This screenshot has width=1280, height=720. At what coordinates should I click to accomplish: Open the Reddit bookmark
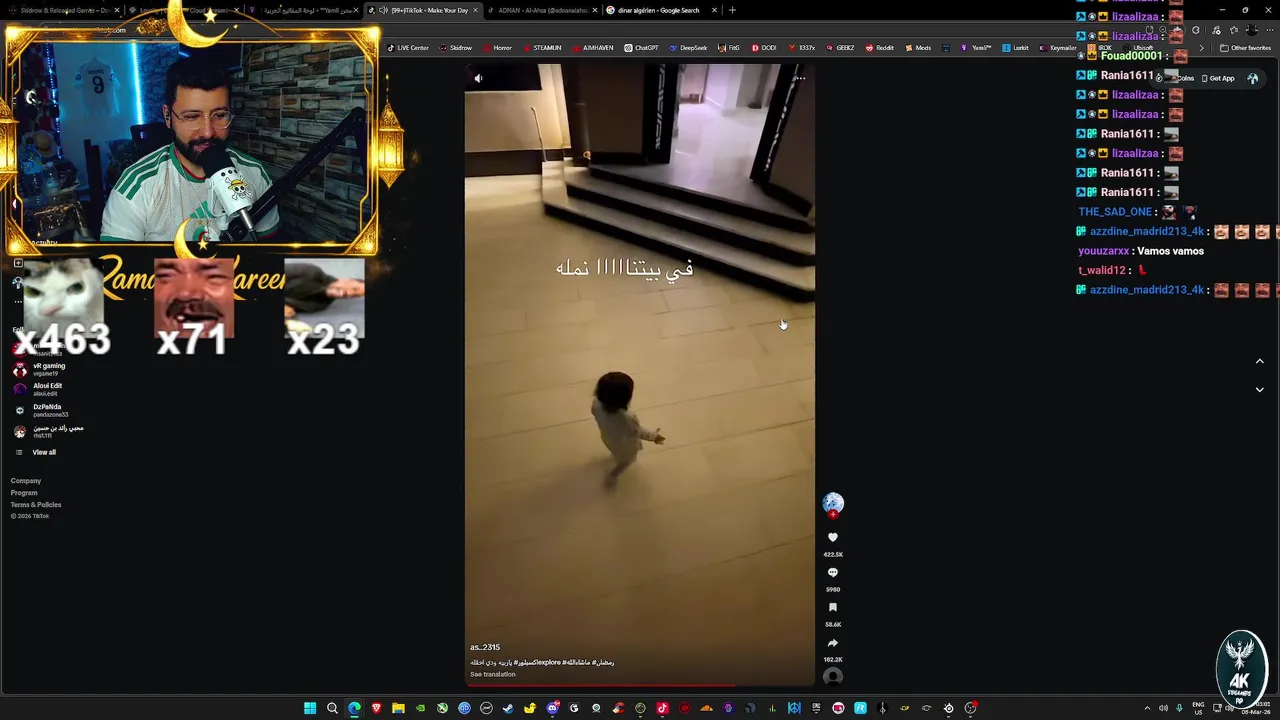click(880, 48)
